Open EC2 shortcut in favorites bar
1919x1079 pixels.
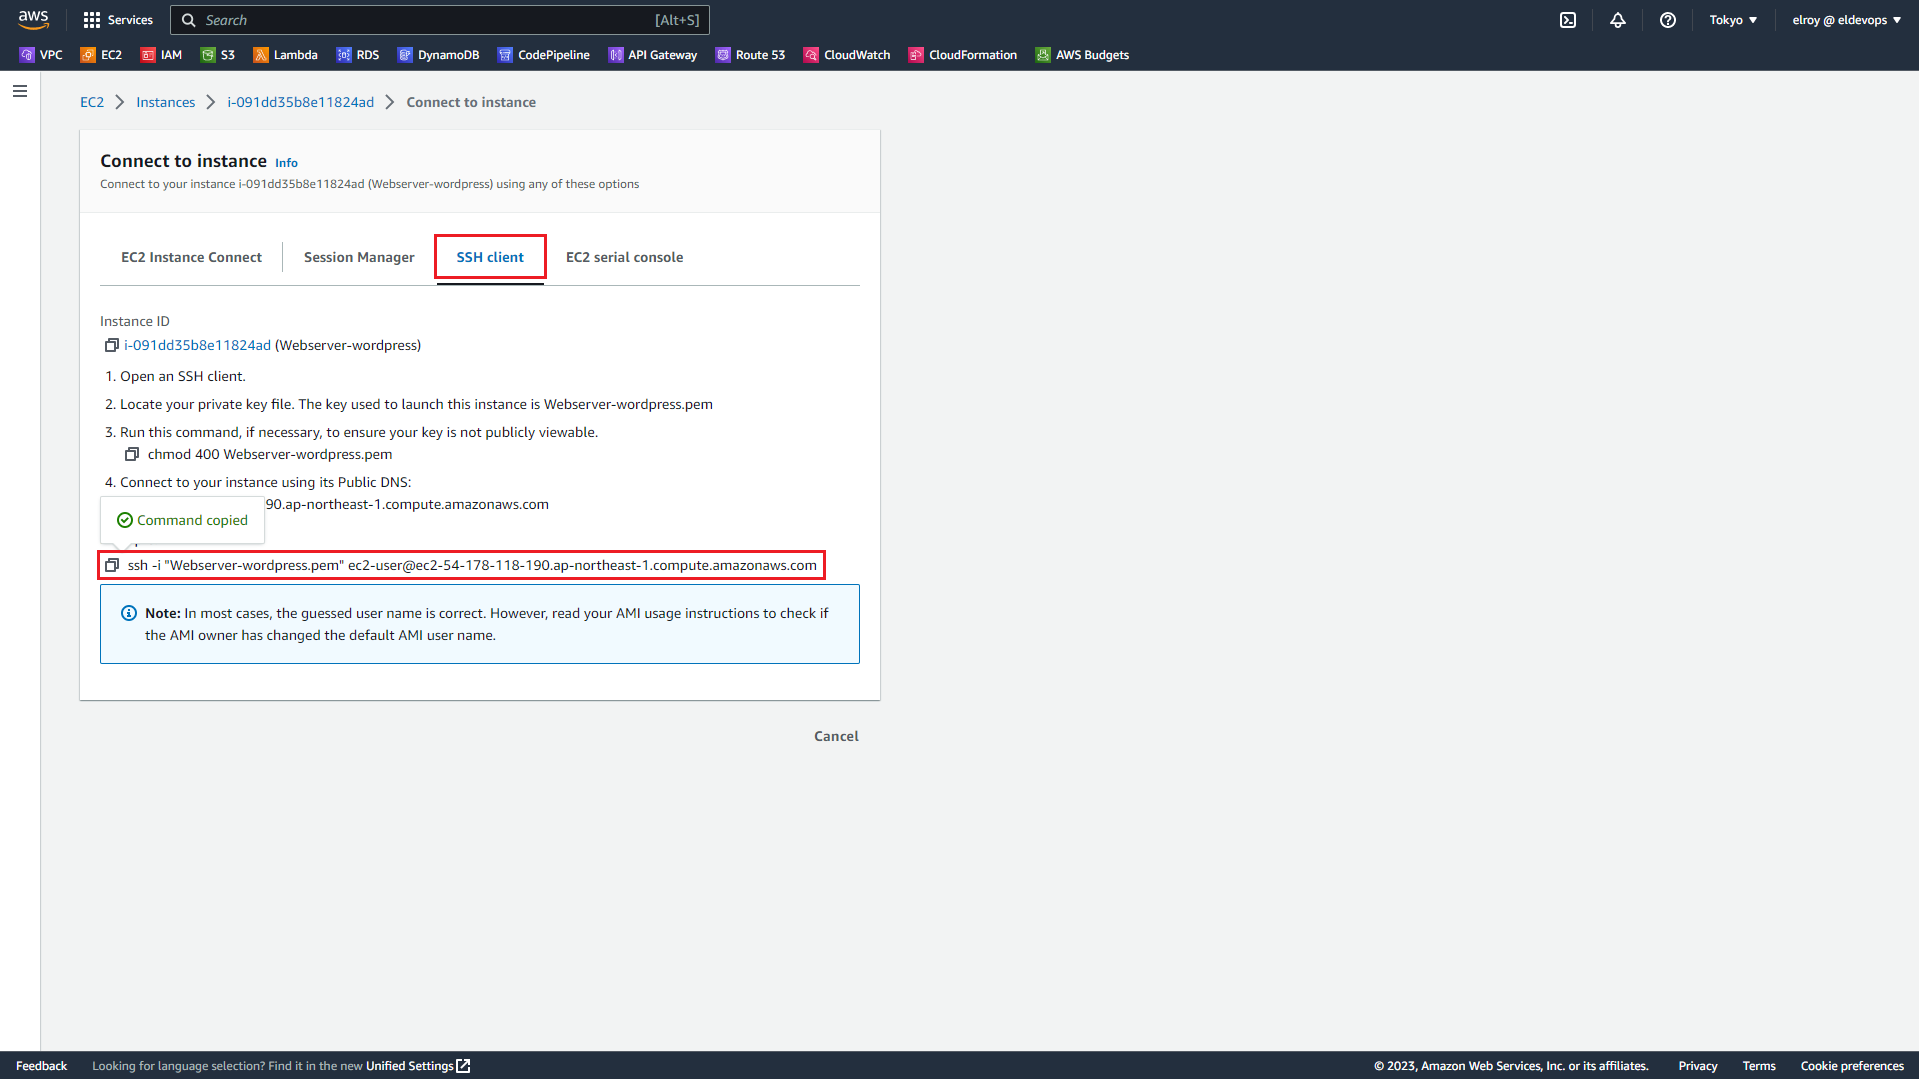[x=101, y=55]
